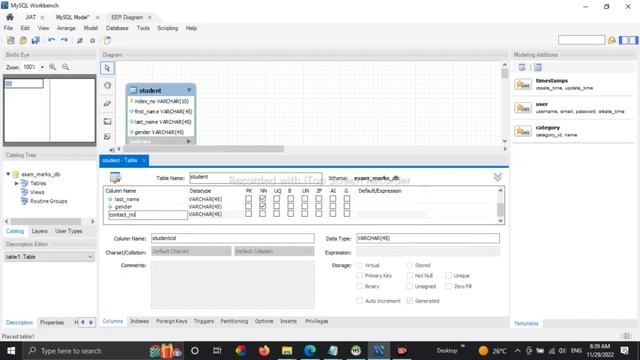Switch to the Inserts tab
The height and width of the screenshot is (360, 640).
tap(288, 321)
